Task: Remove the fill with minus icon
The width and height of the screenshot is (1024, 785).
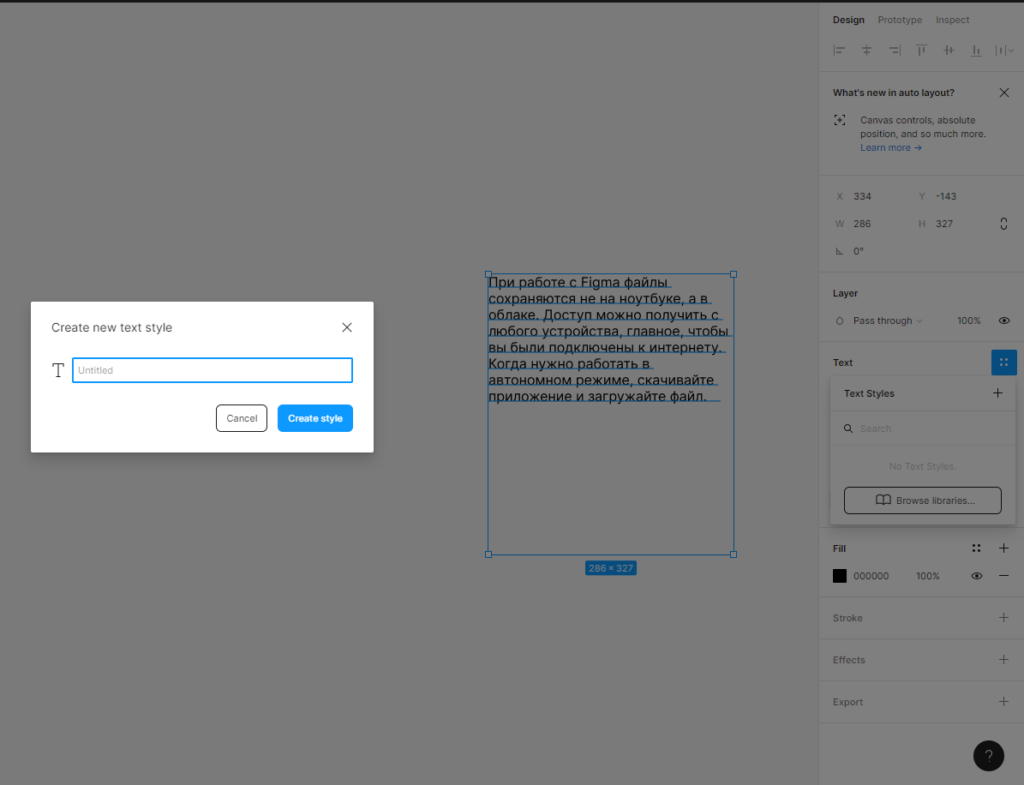Action: pos(1004,576)
